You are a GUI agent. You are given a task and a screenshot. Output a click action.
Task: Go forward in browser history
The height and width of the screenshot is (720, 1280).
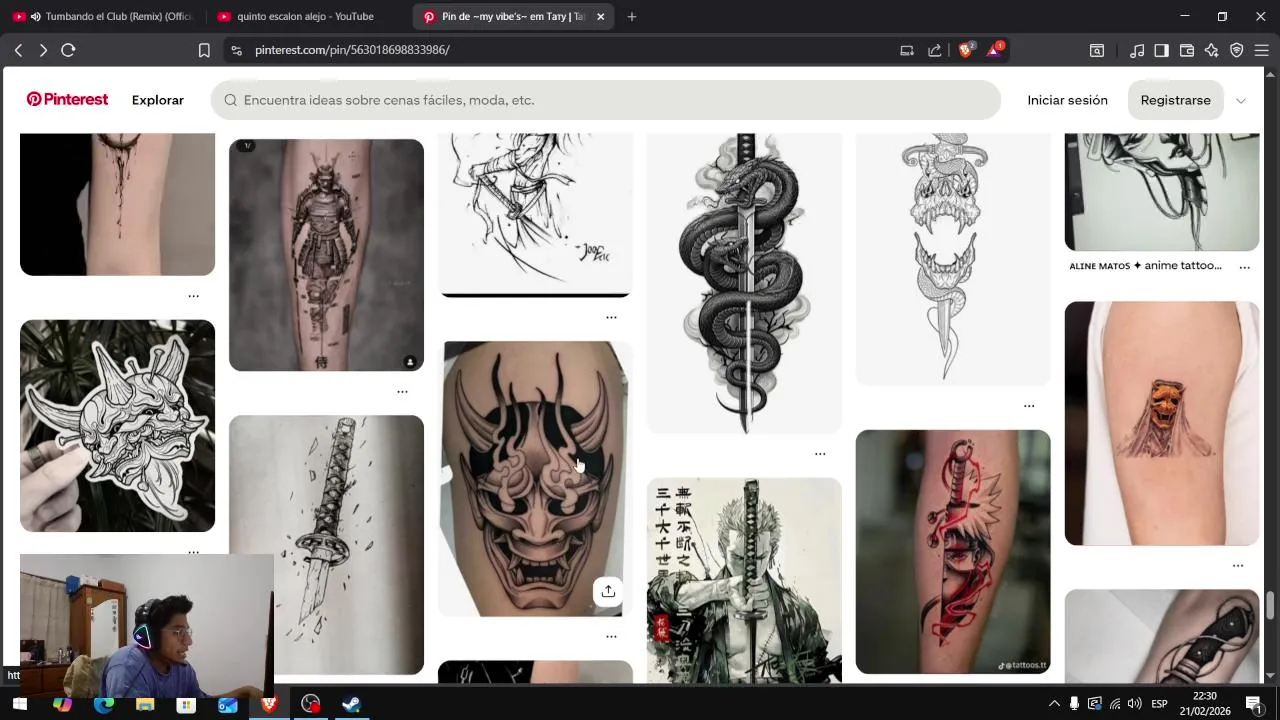point(43,50)
